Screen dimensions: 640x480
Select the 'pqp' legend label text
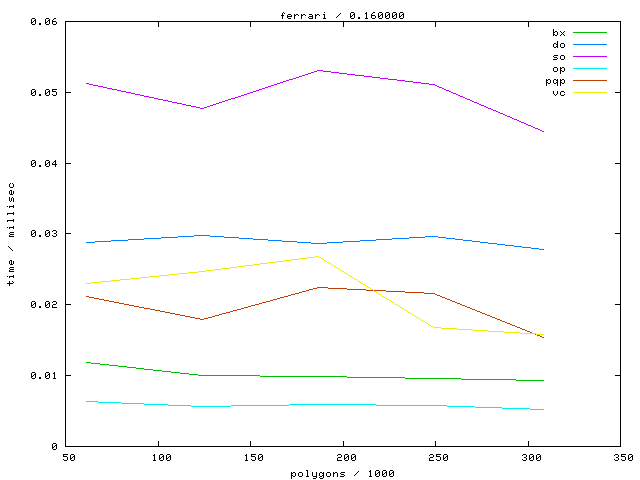(x=555, y=81)
